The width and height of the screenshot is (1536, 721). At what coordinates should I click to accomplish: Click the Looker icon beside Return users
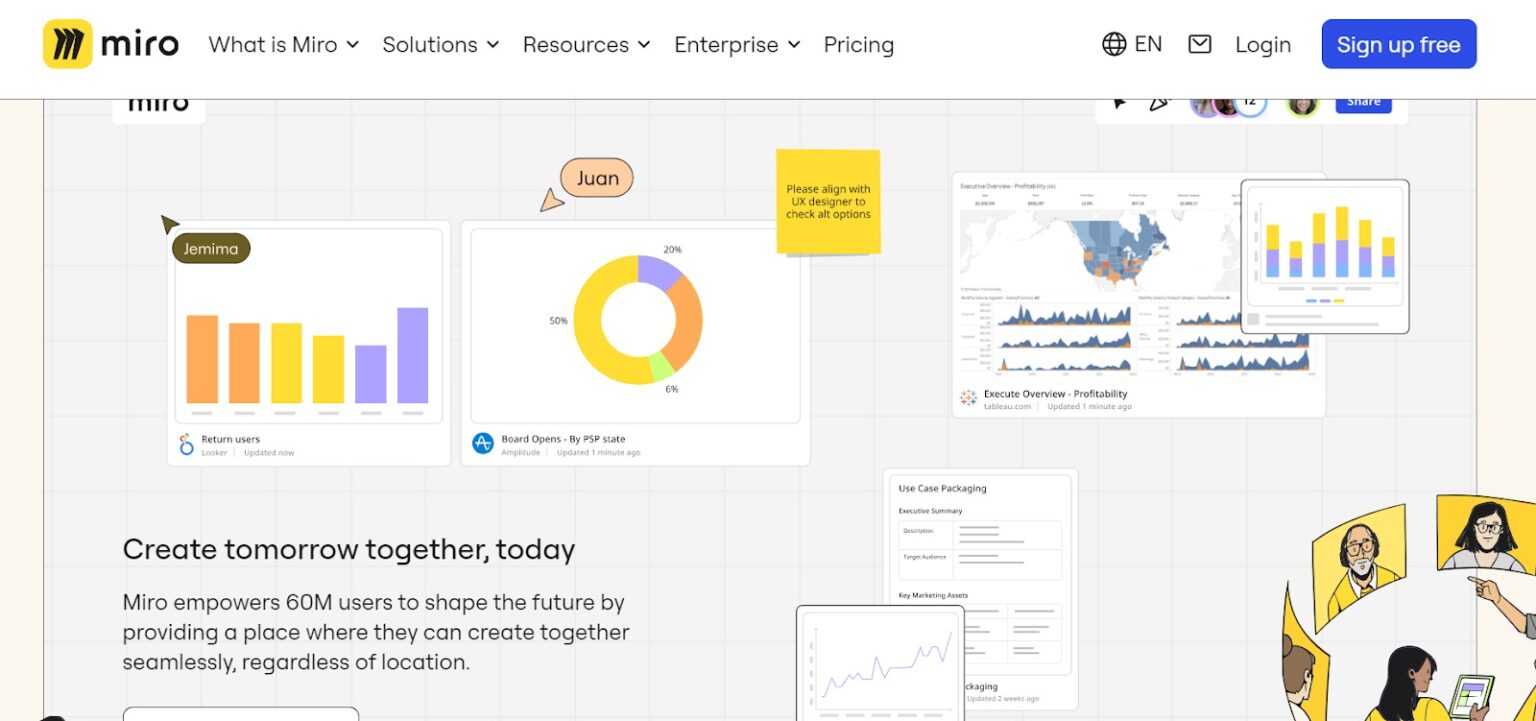[186, 445]
